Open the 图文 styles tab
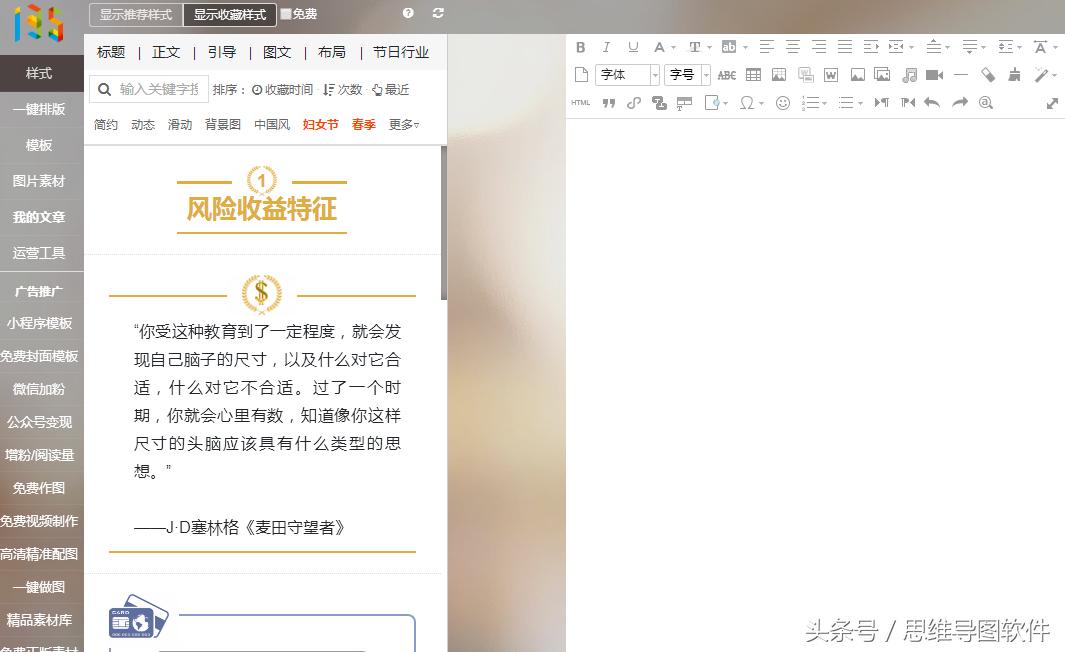1065x652 pixels. [276, 52]
